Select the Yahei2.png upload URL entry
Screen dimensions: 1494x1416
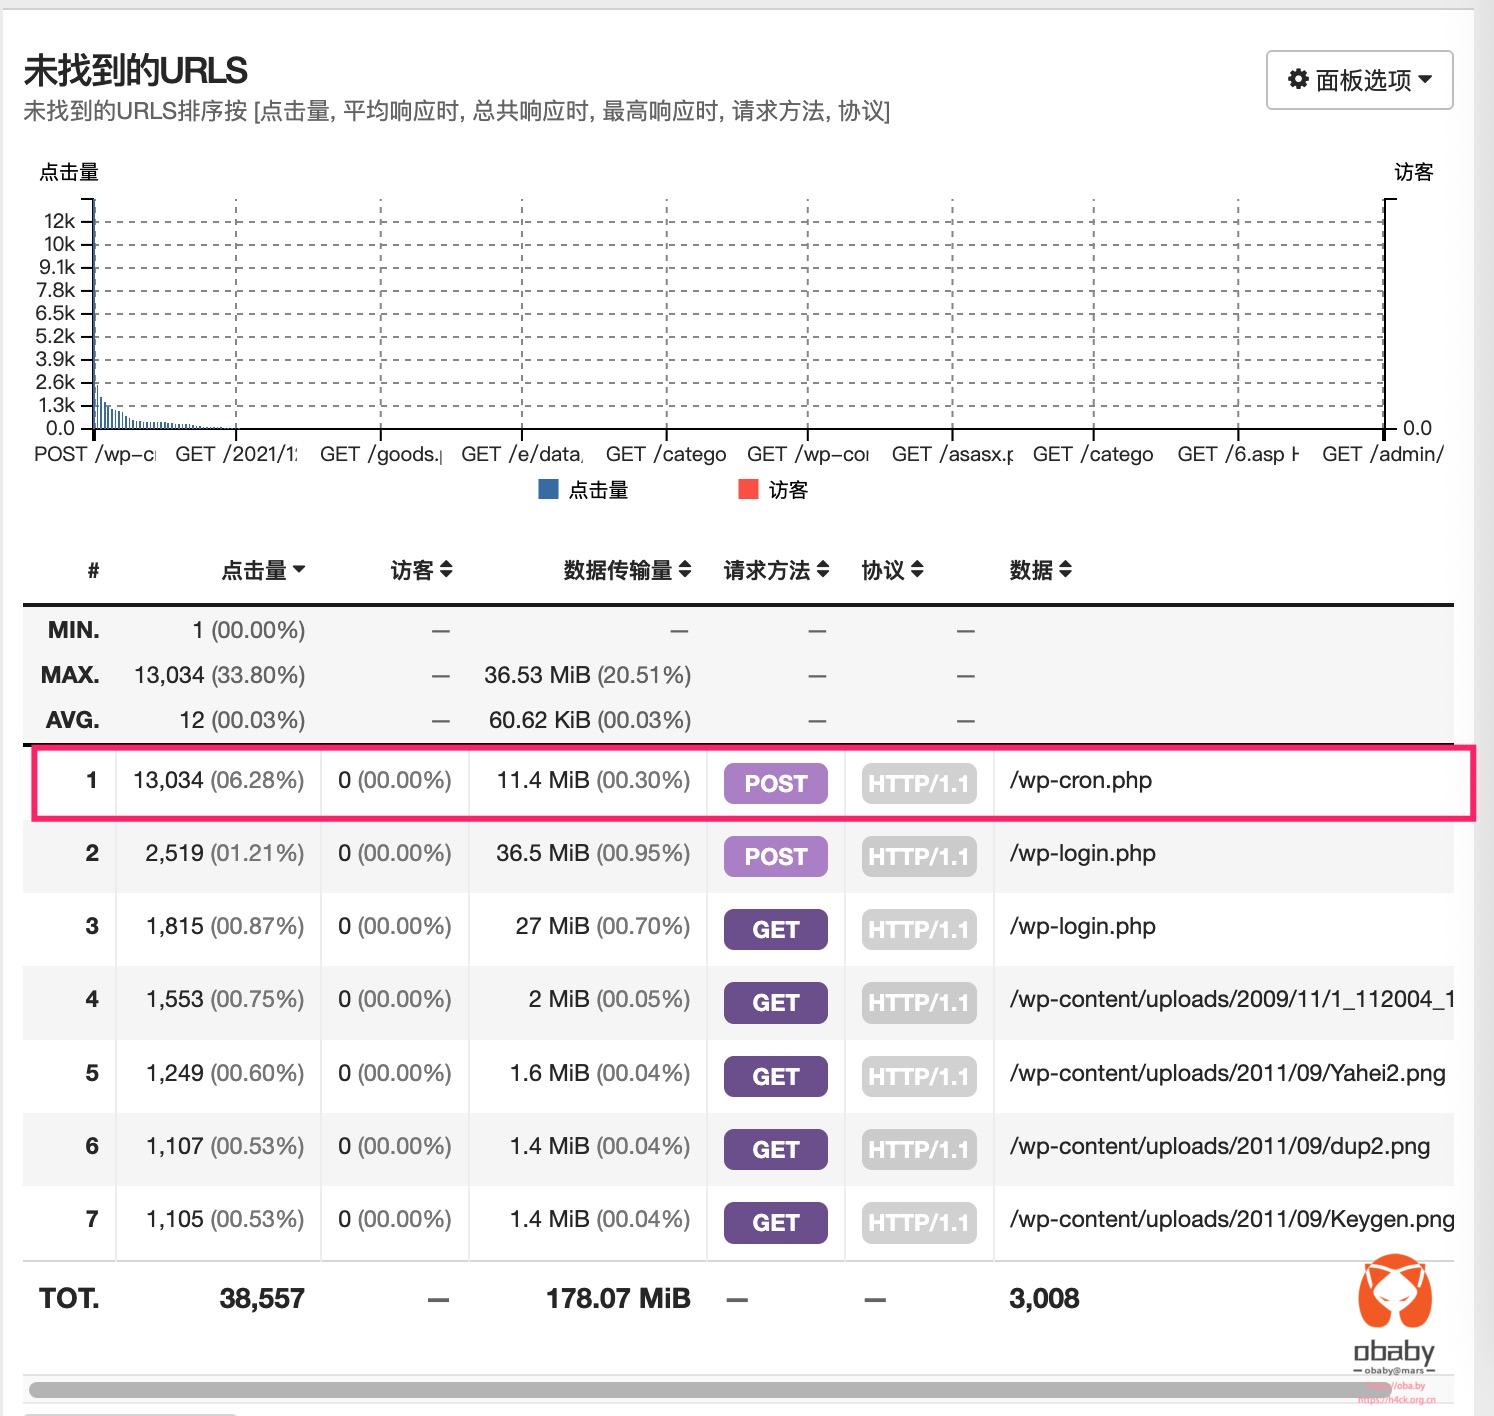[1227, 1073]
